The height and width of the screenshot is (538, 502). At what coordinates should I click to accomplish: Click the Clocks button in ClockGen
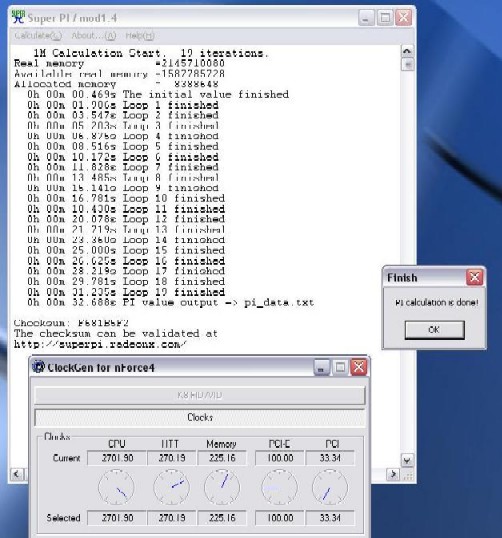pyautogui.click(x=200, y=418)
